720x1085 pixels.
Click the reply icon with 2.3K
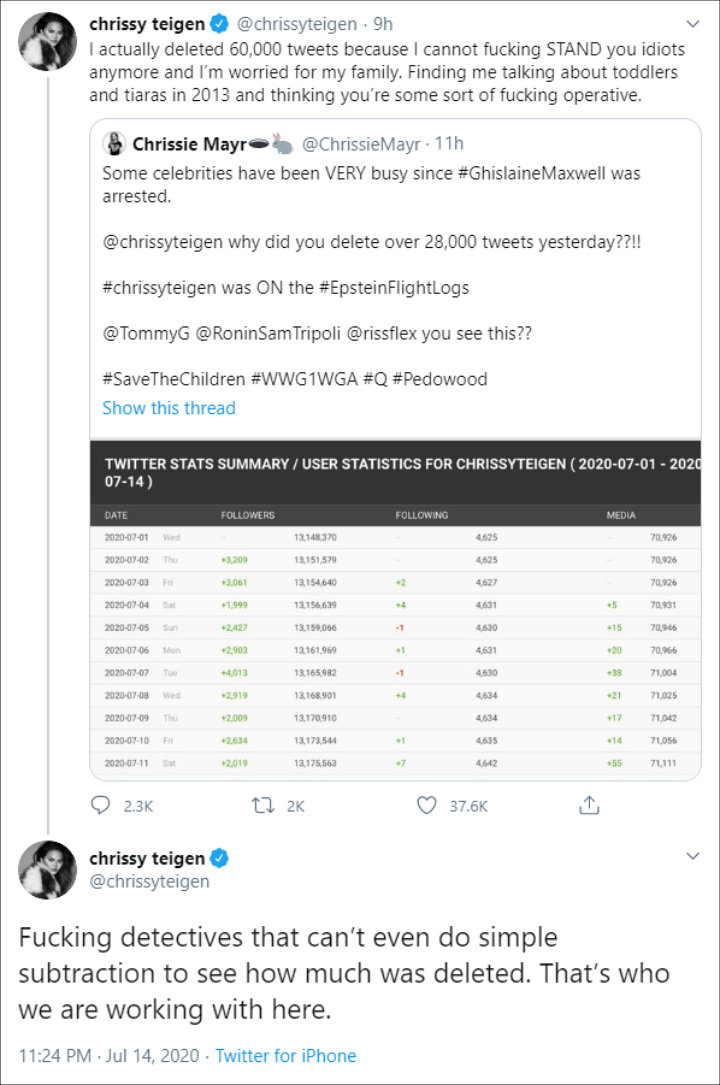tap(102, 805)
